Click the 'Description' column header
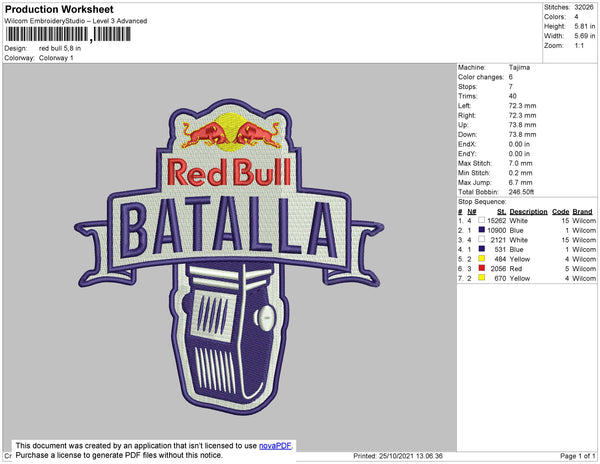The width and height of the screenshot is (600, 464). (x=528, y=212)
